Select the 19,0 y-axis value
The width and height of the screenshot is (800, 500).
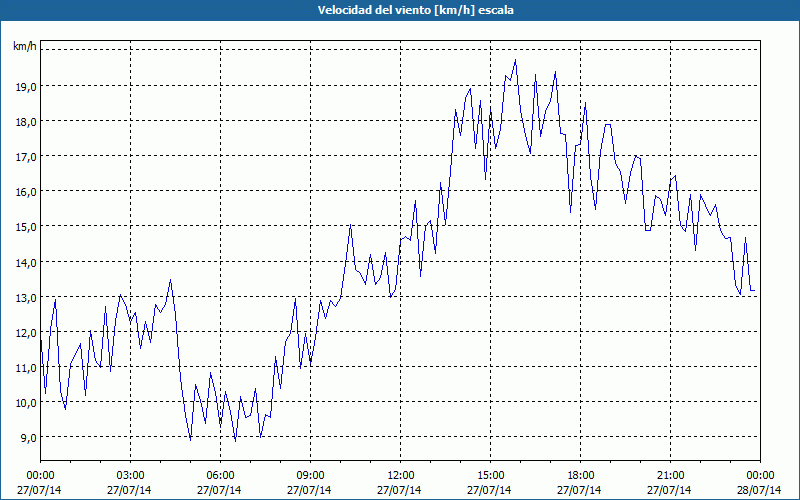tap(26, 87)
